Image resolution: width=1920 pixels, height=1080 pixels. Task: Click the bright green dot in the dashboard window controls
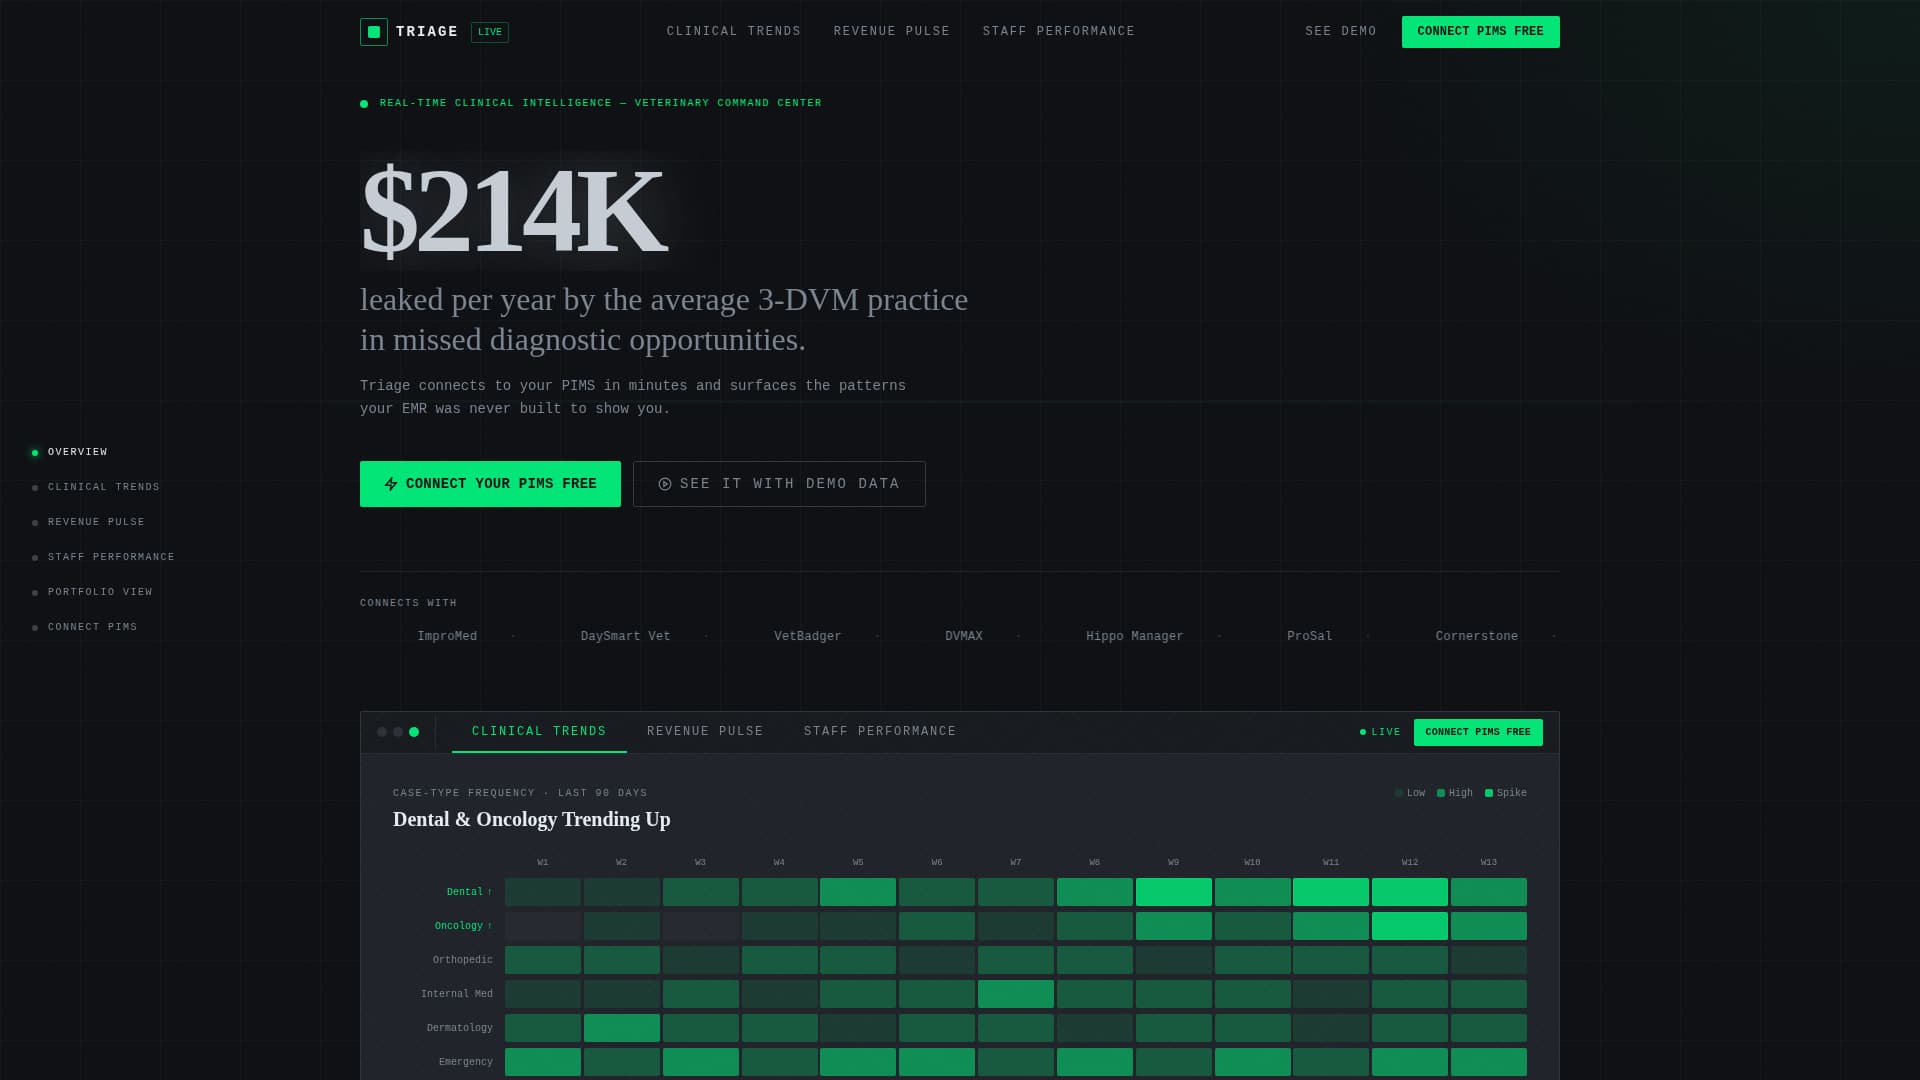414,732
